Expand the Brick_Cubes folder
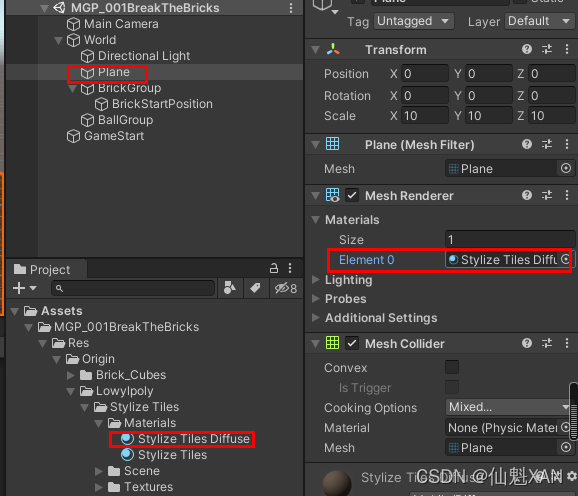Viewport: 578px width, 496px height. tap(70, 375)
